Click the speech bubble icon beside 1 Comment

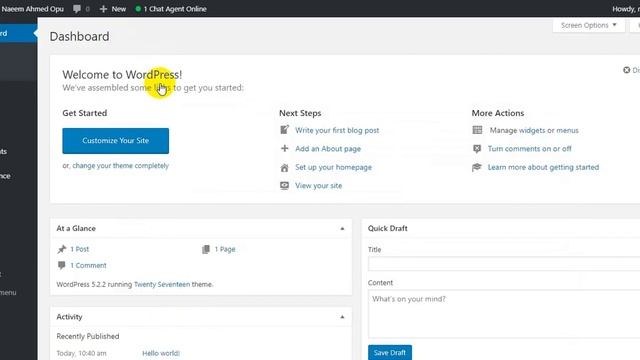click(62, 265)
